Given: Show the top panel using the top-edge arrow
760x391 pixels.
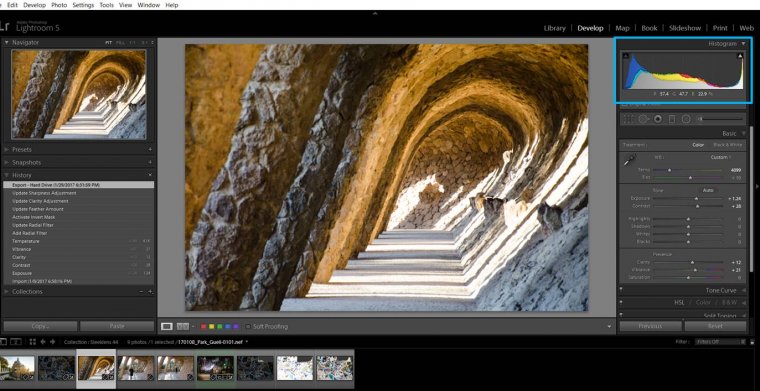Looking at the screenshot, I should click(x=375, y=14).
